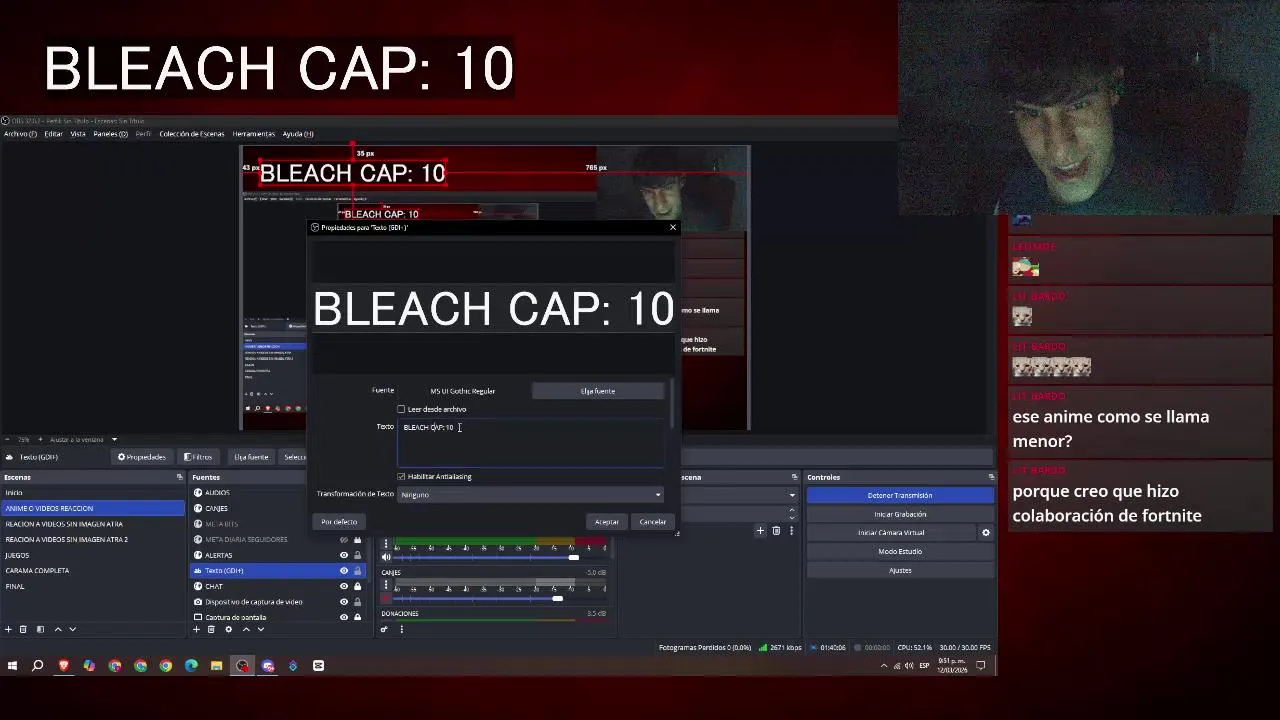Add a new scene with the plus icon

8,629
